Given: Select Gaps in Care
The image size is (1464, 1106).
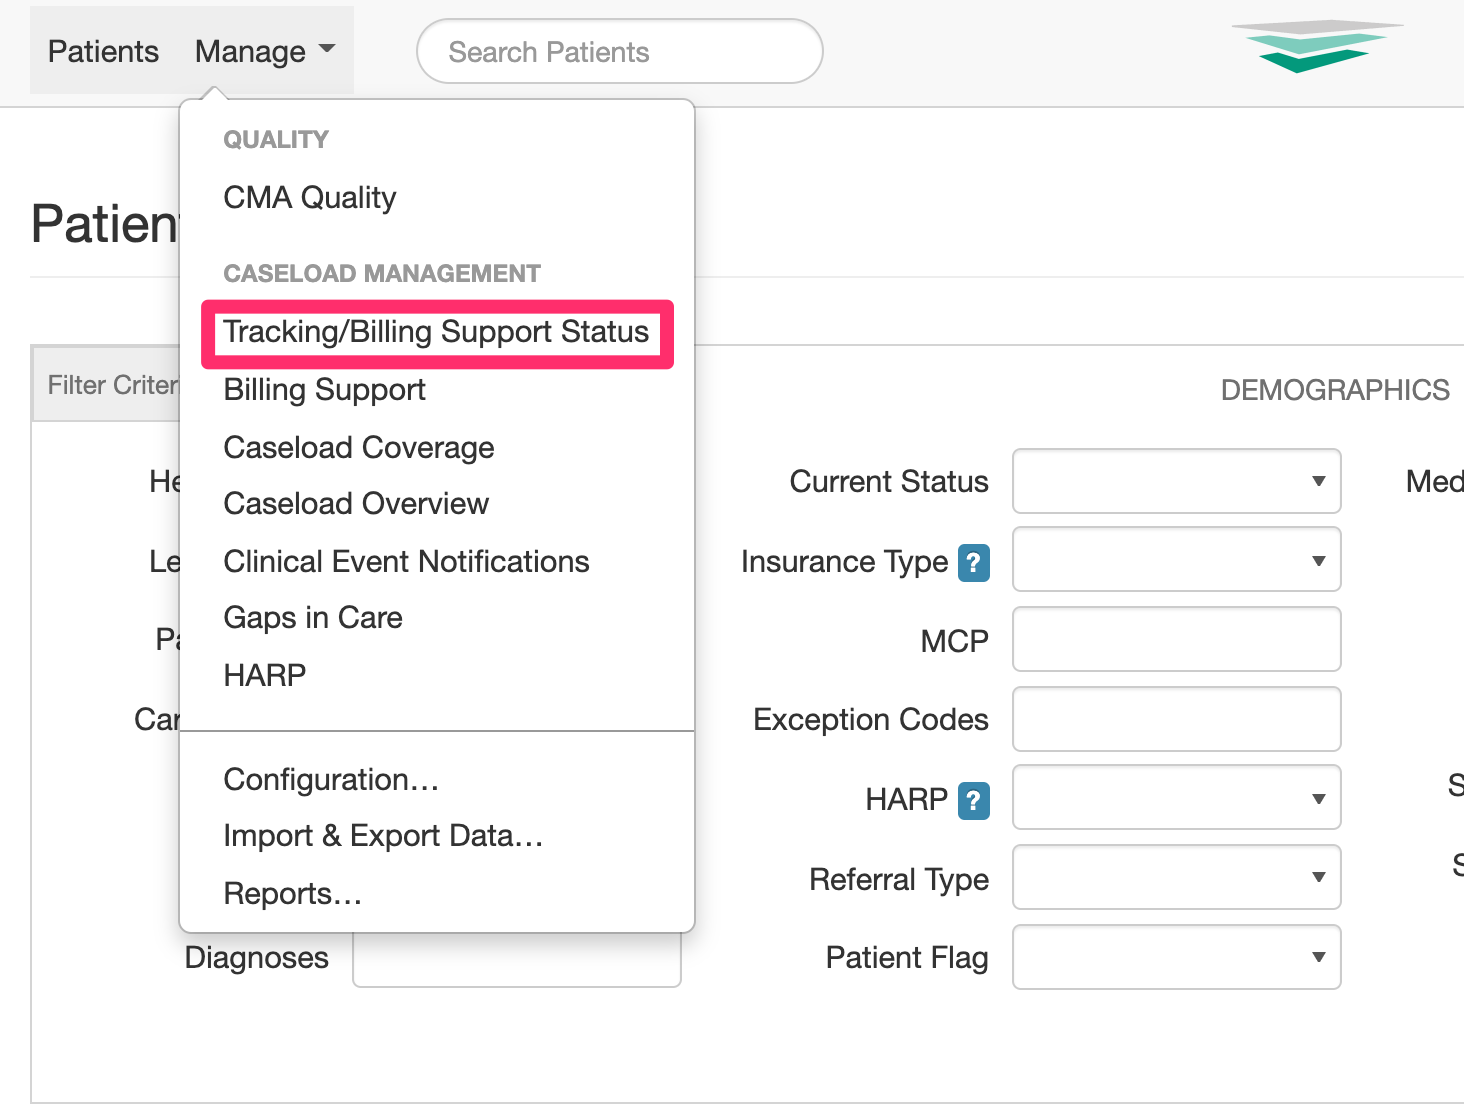Looking at the screenshot, I should pyautogui.click(x=313, y=617).
